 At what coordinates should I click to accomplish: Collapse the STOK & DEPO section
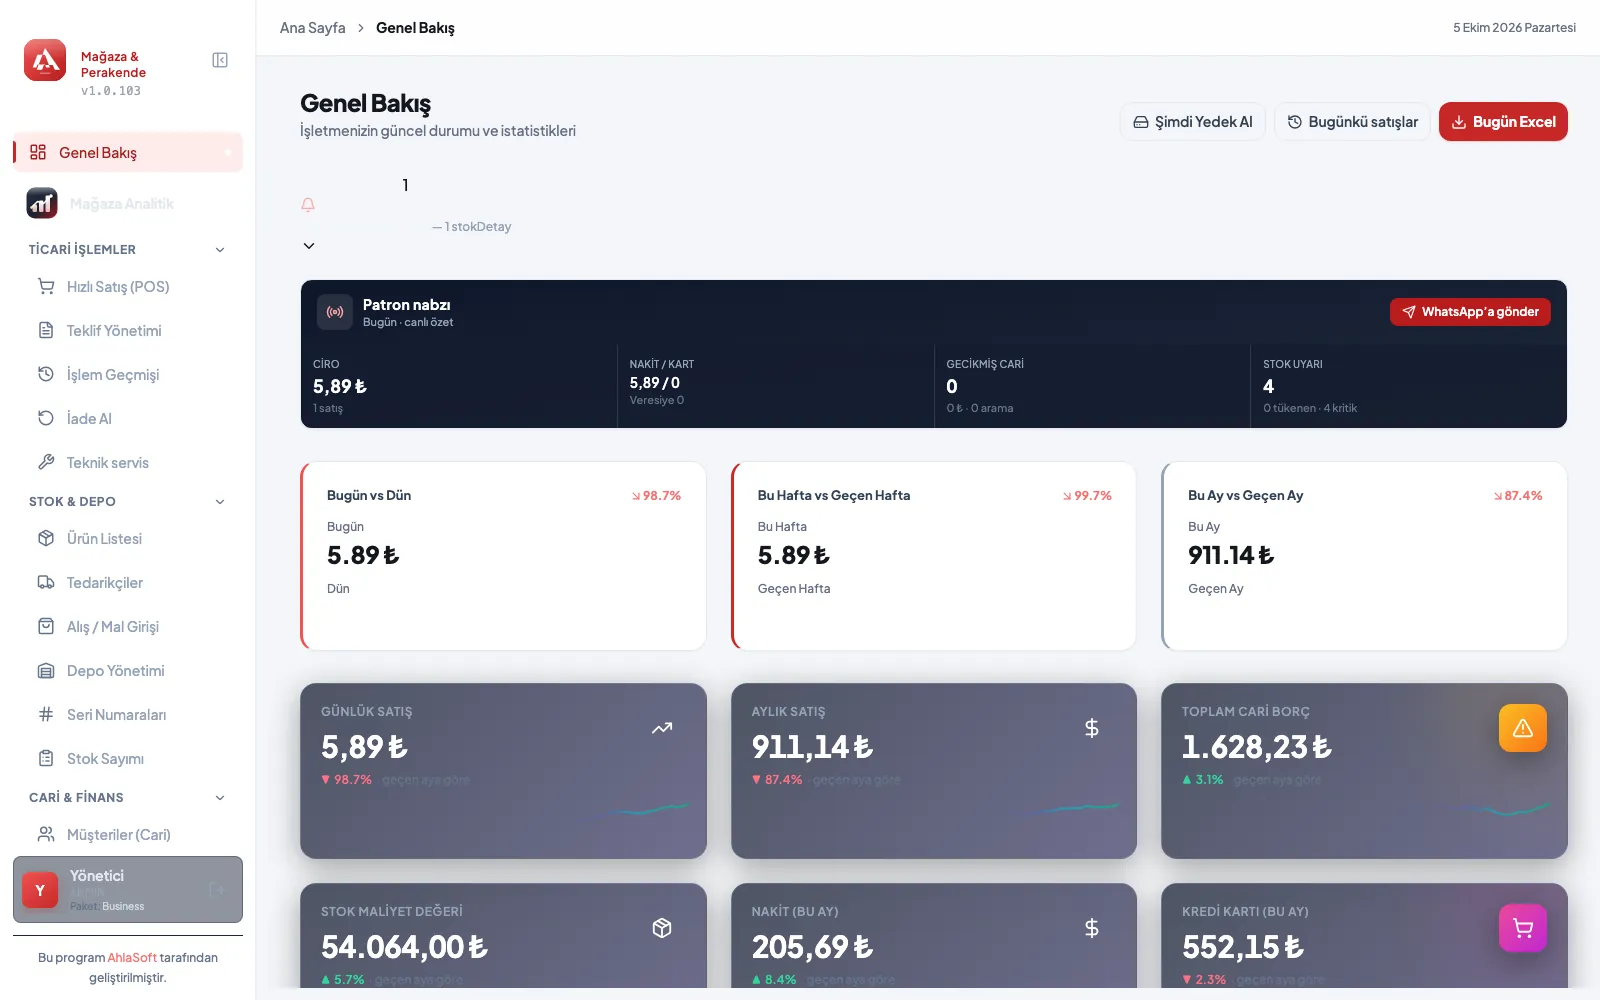coord(220,502)
